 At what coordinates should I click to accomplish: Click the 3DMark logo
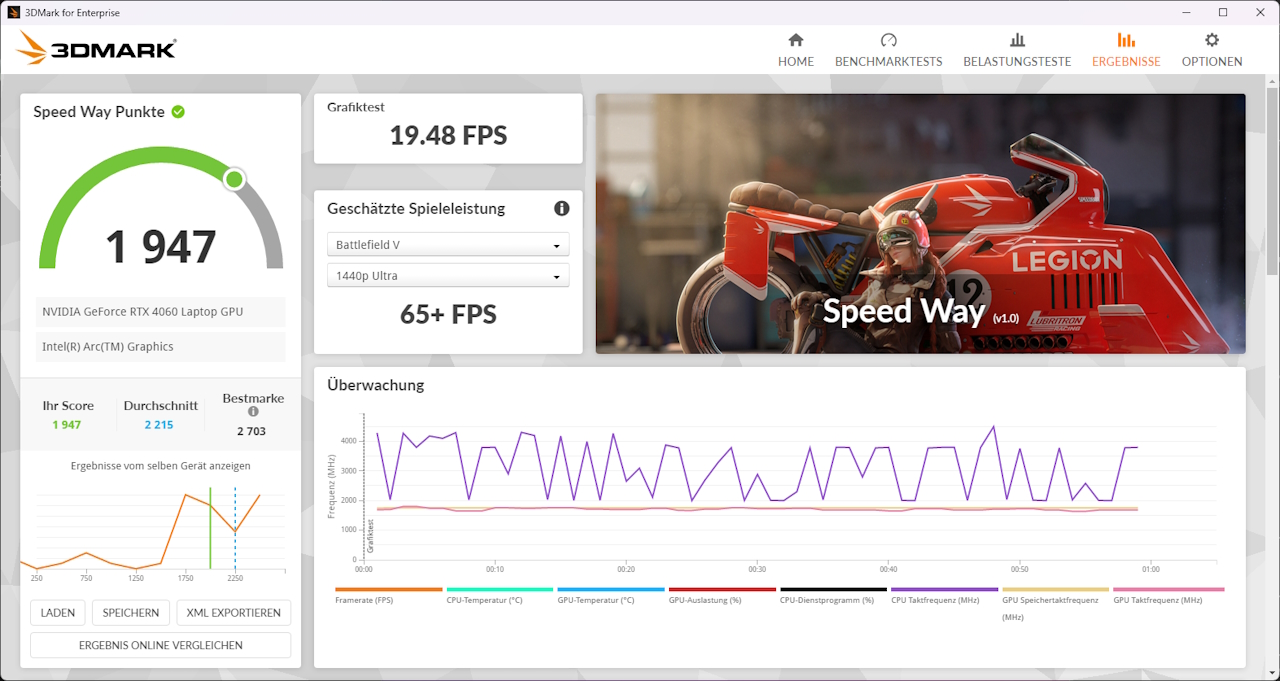coord(96,48)
